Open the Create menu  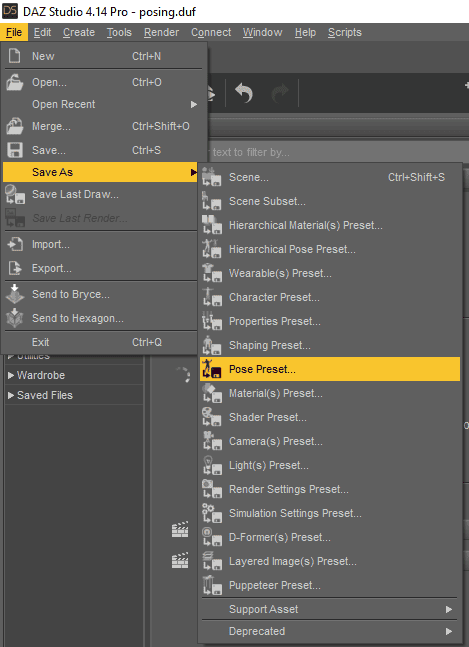[79, 32]
